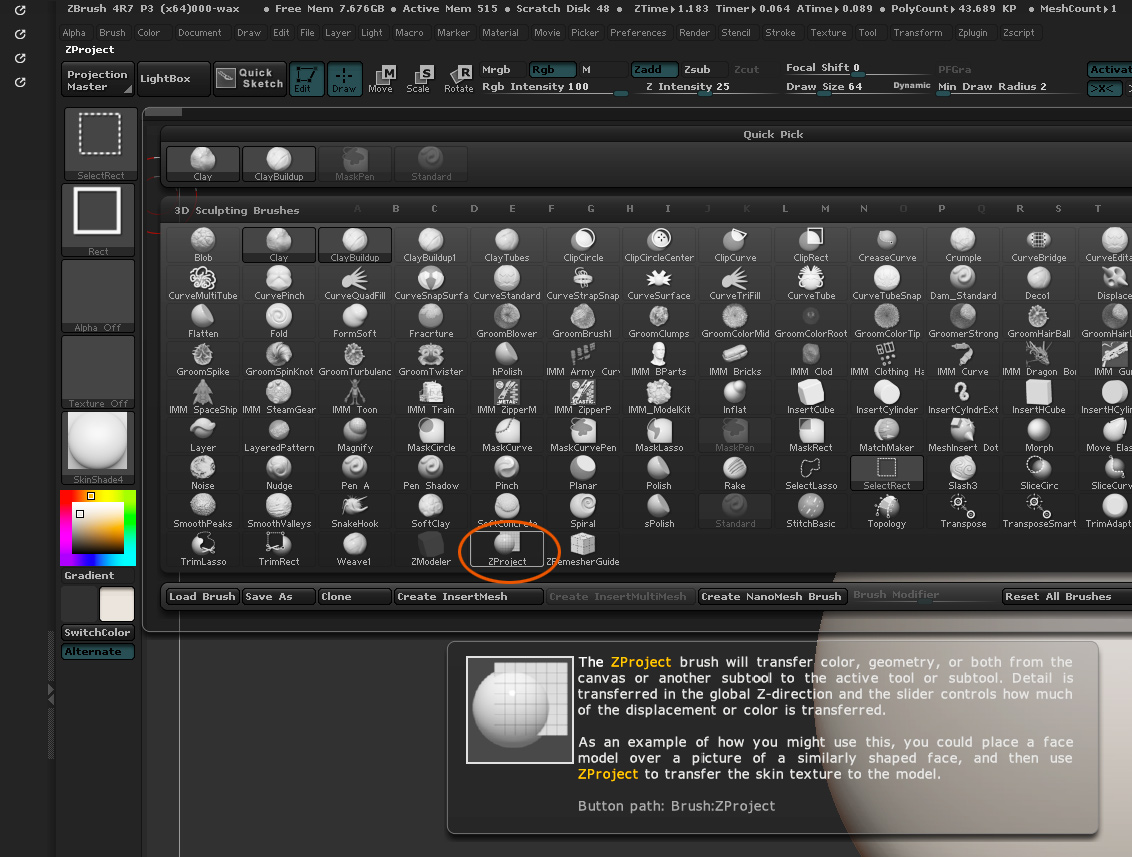Select the TrimLasso brush
The image size is (1132, 857).
203,549
